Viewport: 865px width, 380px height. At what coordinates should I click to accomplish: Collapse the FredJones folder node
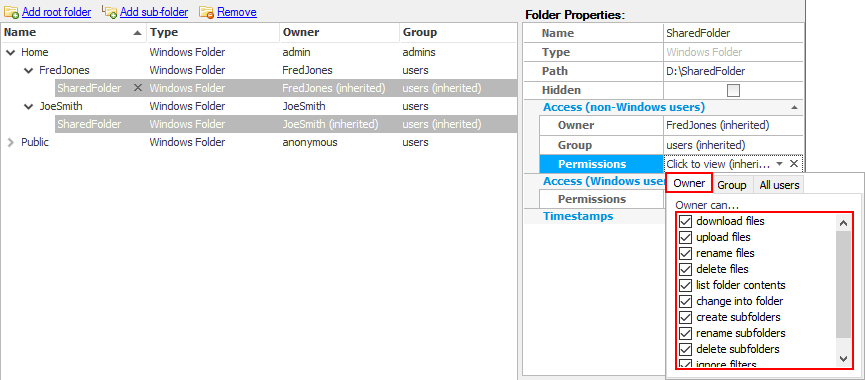point(29,71)
